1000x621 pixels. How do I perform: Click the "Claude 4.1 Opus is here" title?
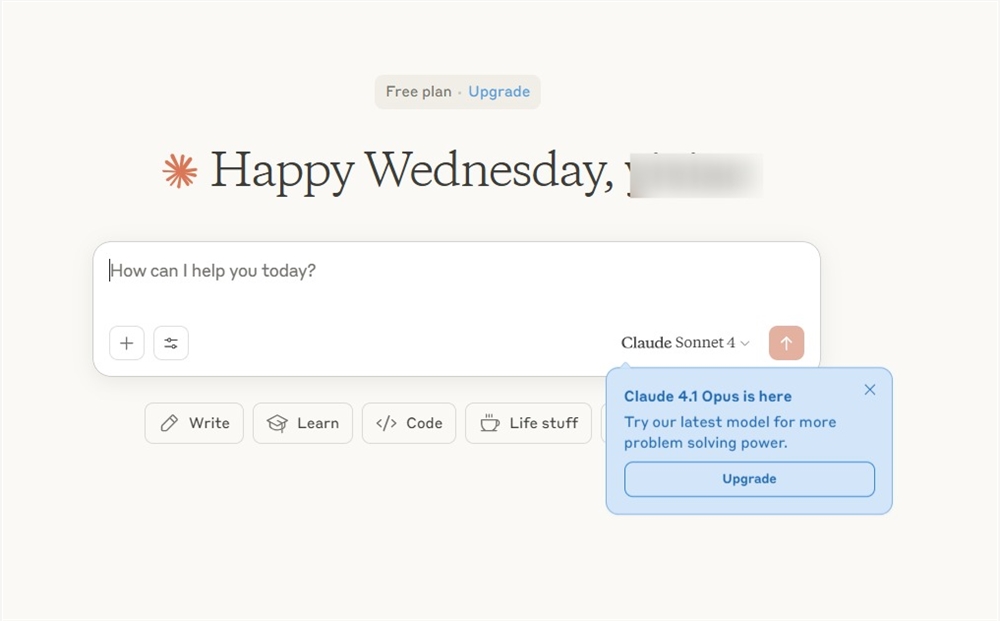coord(707,397)
